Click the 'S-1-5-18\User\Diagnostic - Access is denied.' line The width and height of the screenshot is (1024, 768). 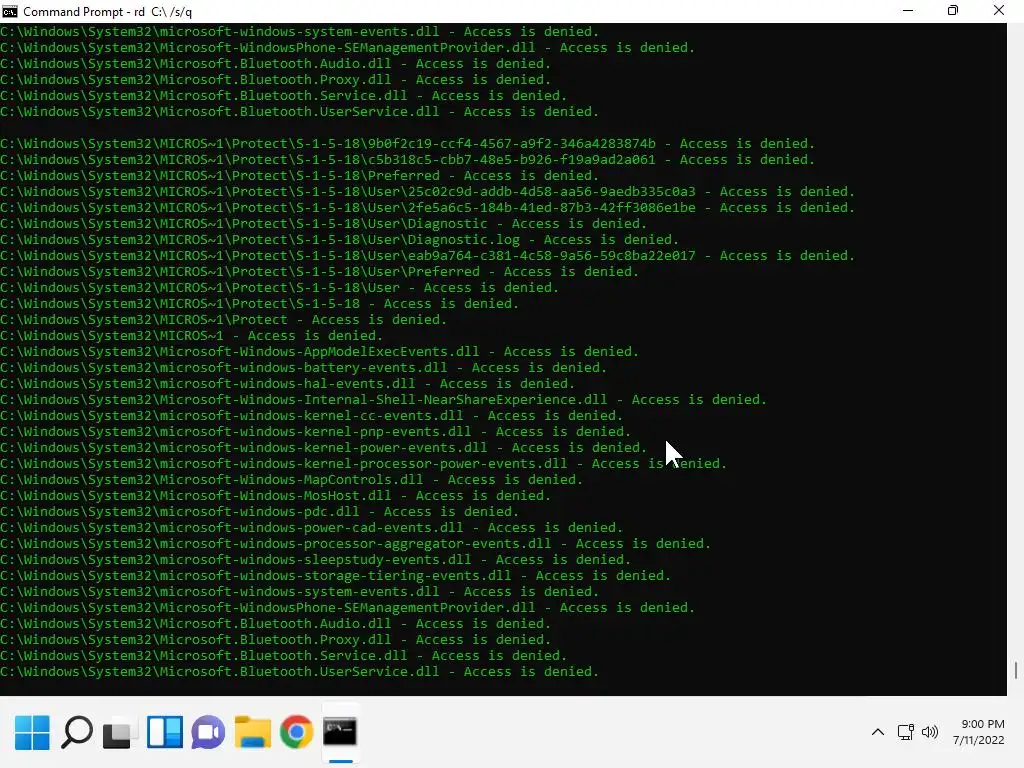[323, 223]
